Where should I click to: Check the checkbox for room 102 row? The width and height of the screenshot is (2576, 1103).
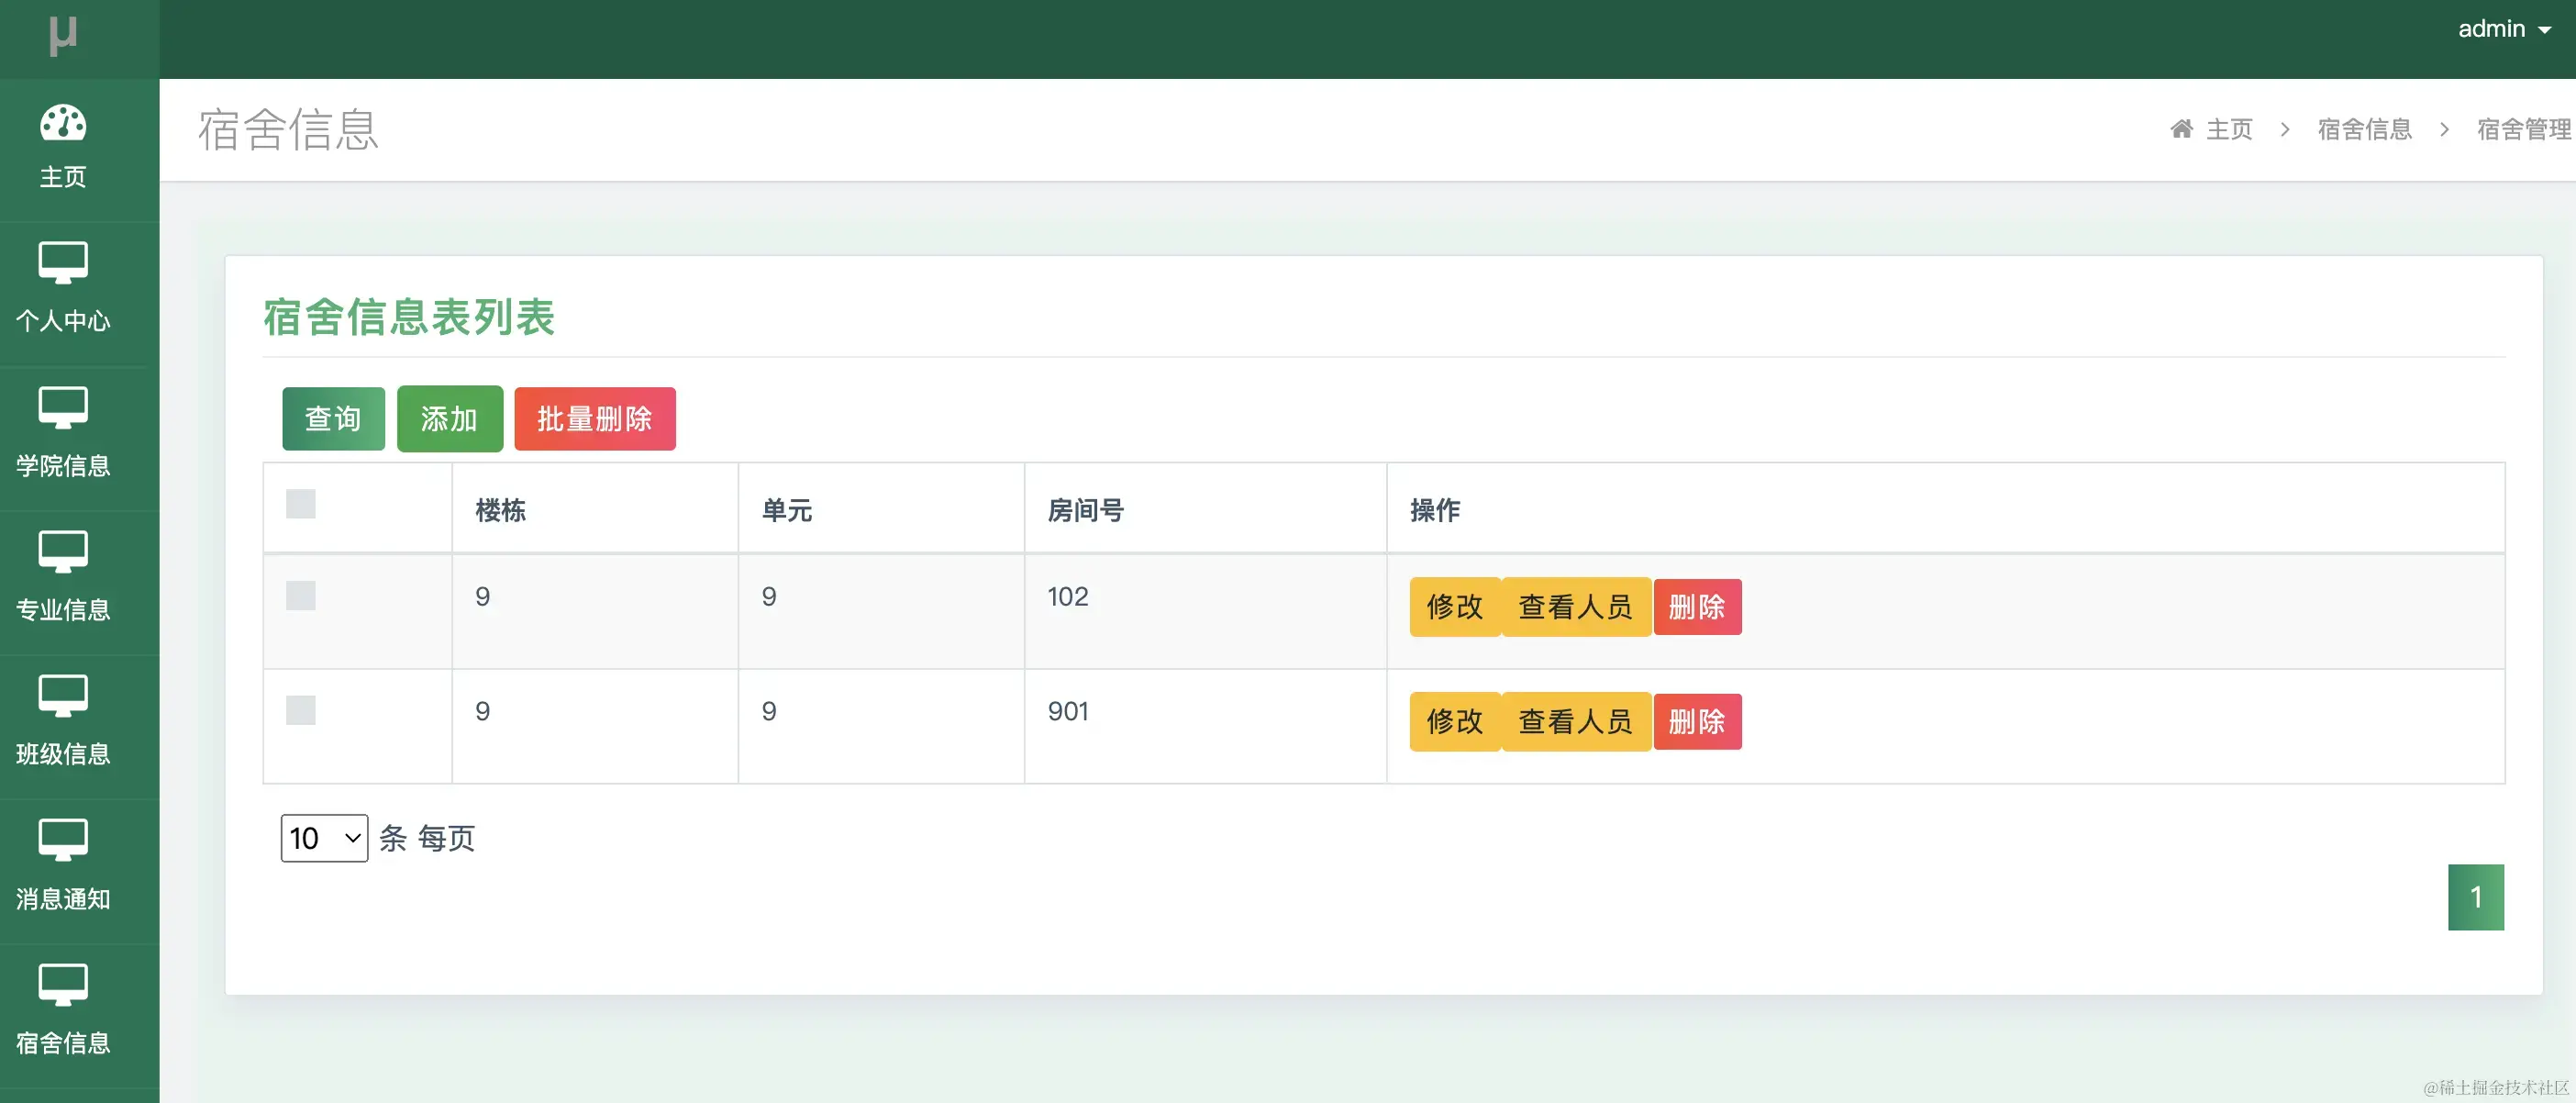click(x=301, y=596)
